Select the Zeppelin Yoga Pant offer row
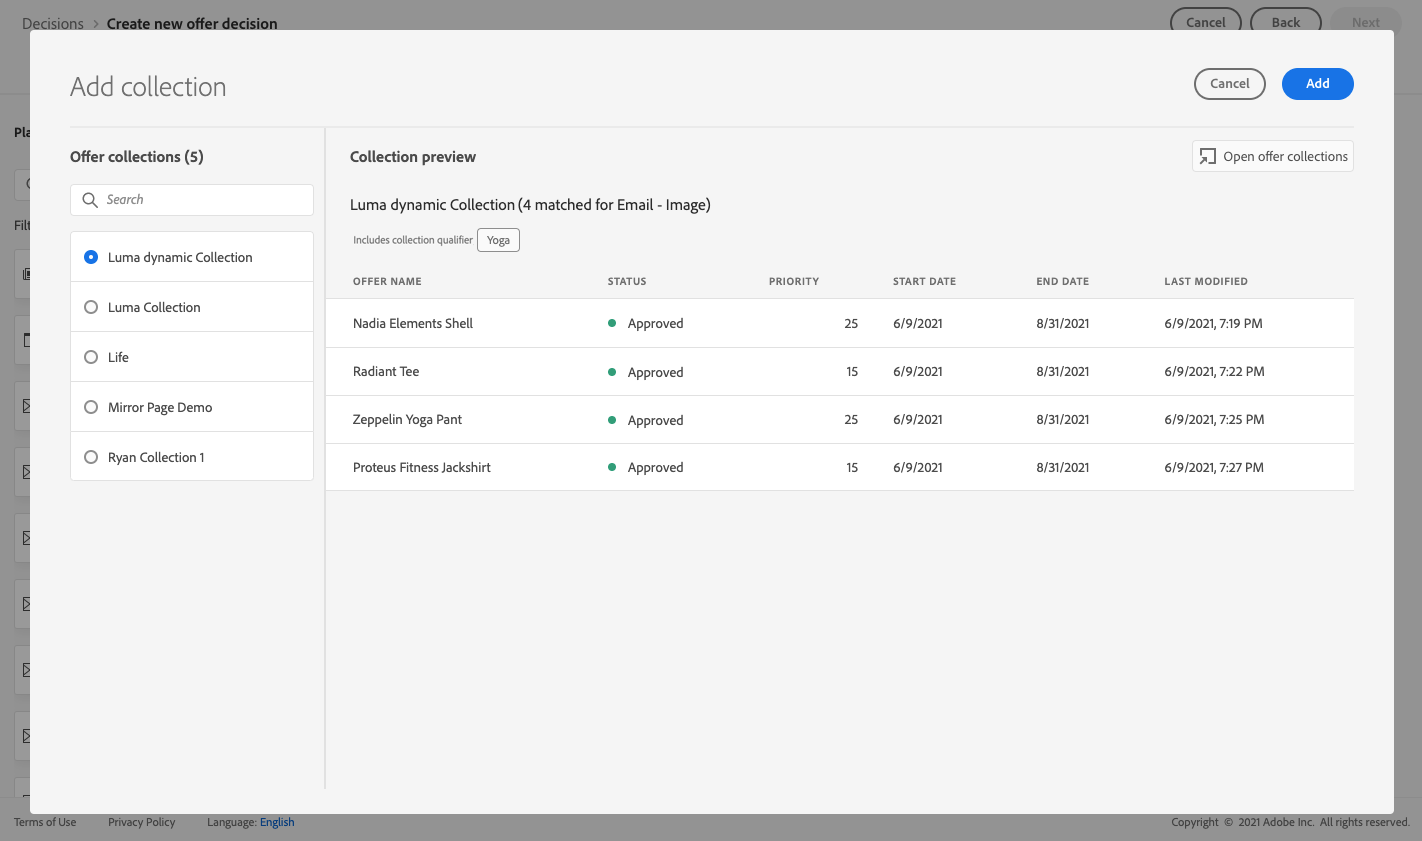The width and height of the screenshot is (1422, 841). [x=840, y=420]
